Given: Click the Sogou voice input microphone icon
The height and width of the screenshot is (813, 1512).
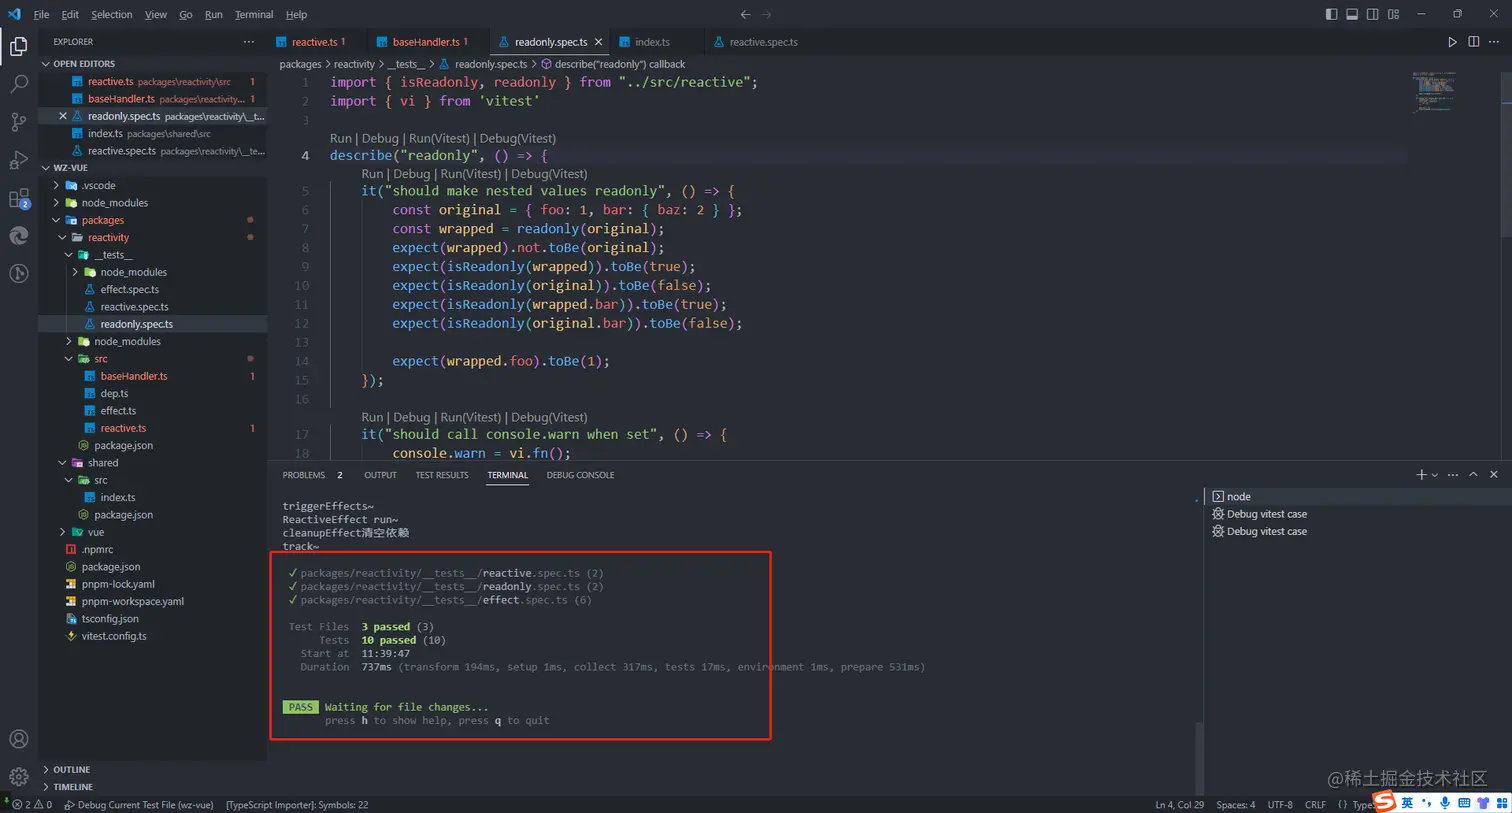Looking at the screenshot, I should tap(1445, 803).
